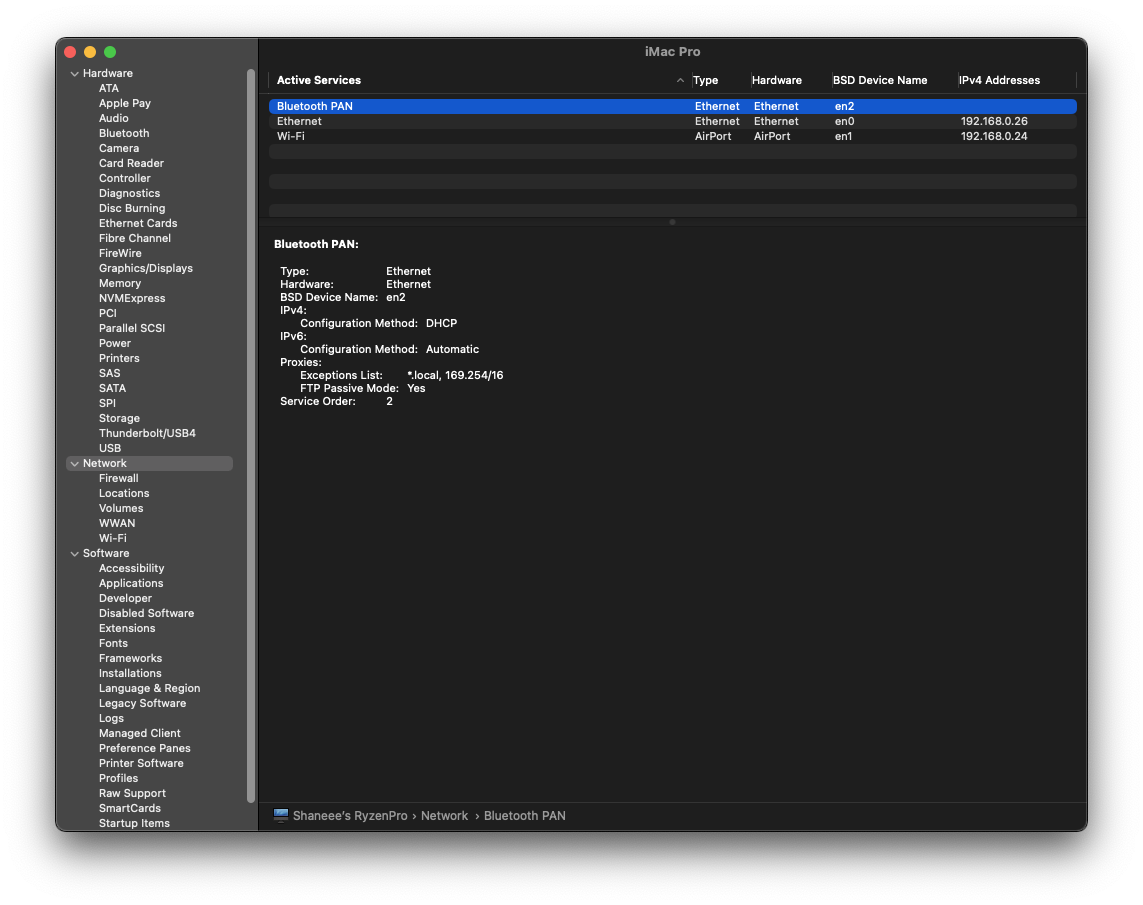This screenshot has height=905, width=1143.
Task: Click Network in the bottom path bar
Action: click(x=444, y=816)
